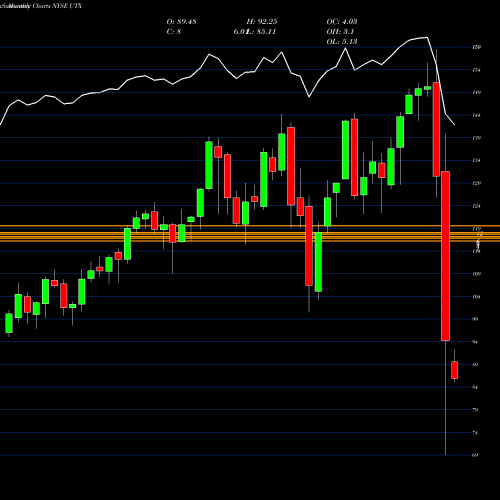
Task: Click the 'OL: 5.13' readout
Action: click(342, 42)
